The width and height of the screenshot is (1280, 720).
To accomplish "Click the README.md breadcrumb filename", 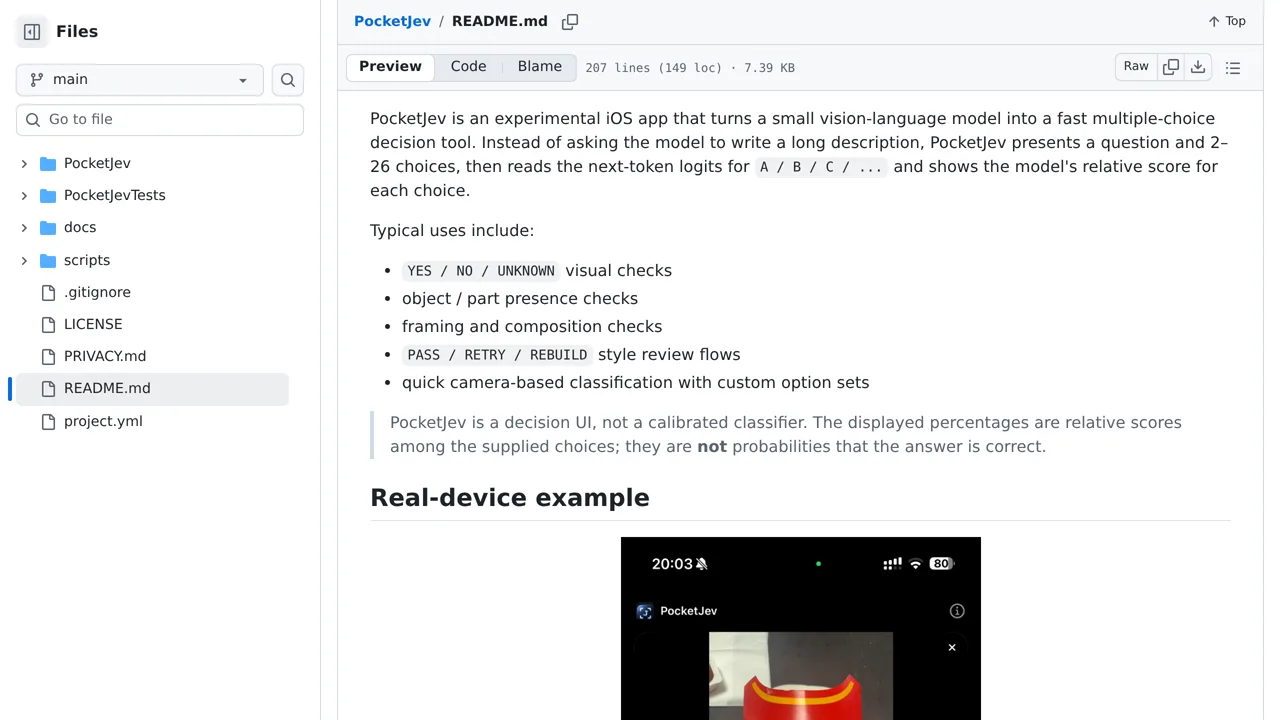I will pos(500,21).
